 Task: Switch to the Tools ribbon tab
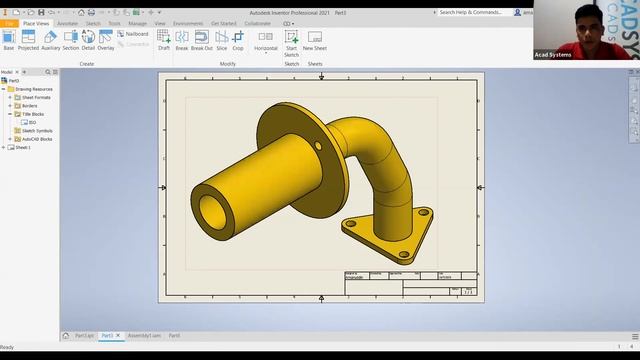pos(114,24)
